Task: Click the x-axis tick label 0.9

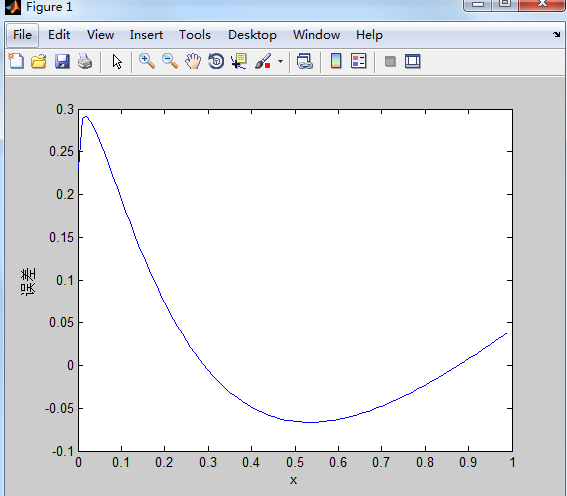Action: [469, 462]
